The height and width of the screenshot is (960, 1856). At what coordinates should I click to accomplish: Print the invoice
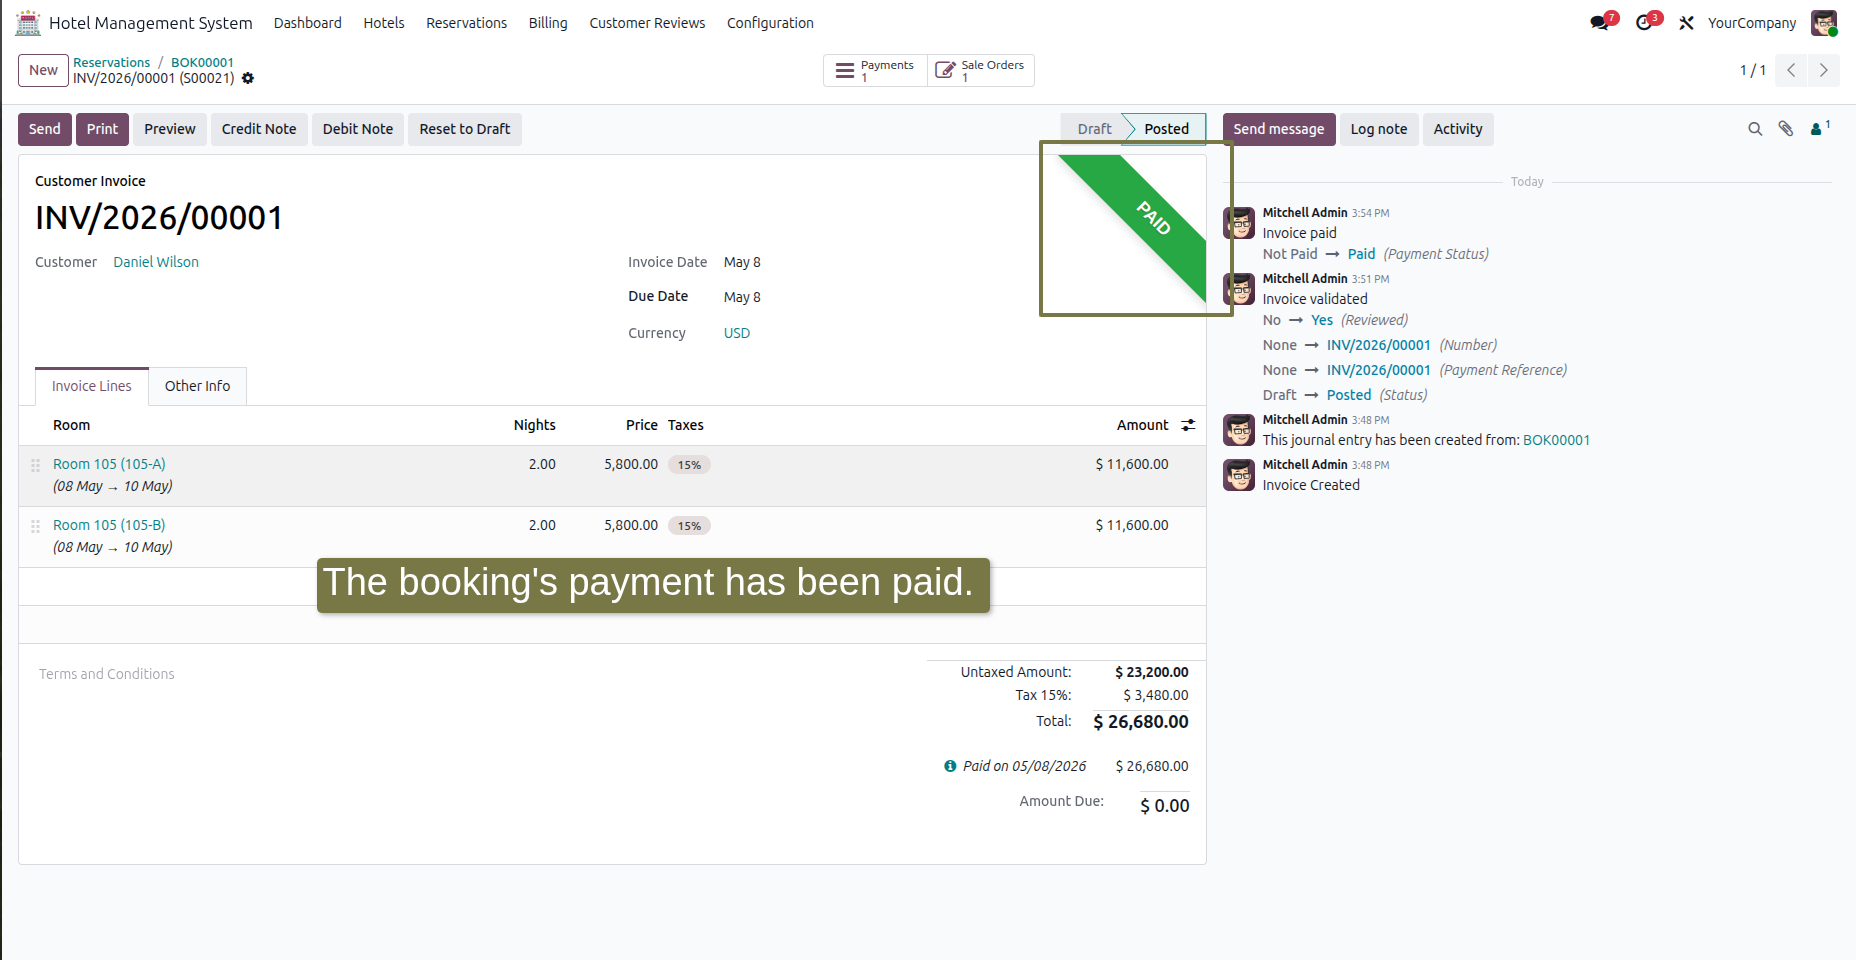click(x=102, y=129)
